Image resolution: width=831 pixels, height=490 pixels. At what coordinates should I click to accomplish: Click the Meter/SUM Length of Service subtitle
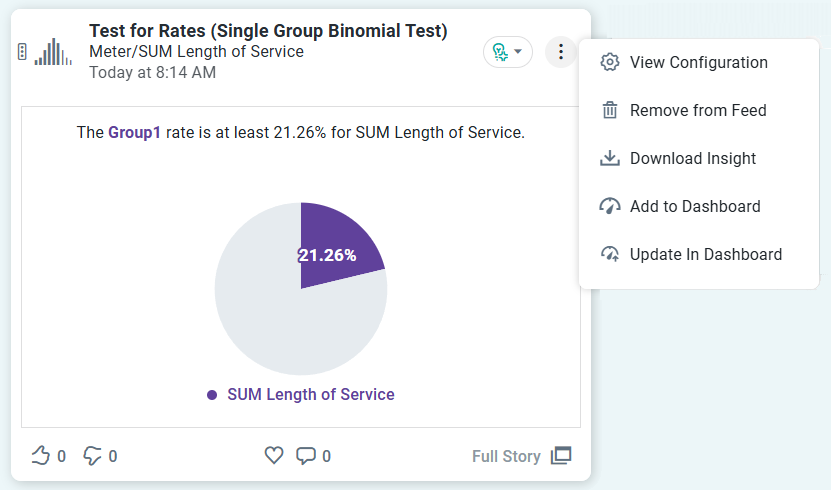click(196, 52)
